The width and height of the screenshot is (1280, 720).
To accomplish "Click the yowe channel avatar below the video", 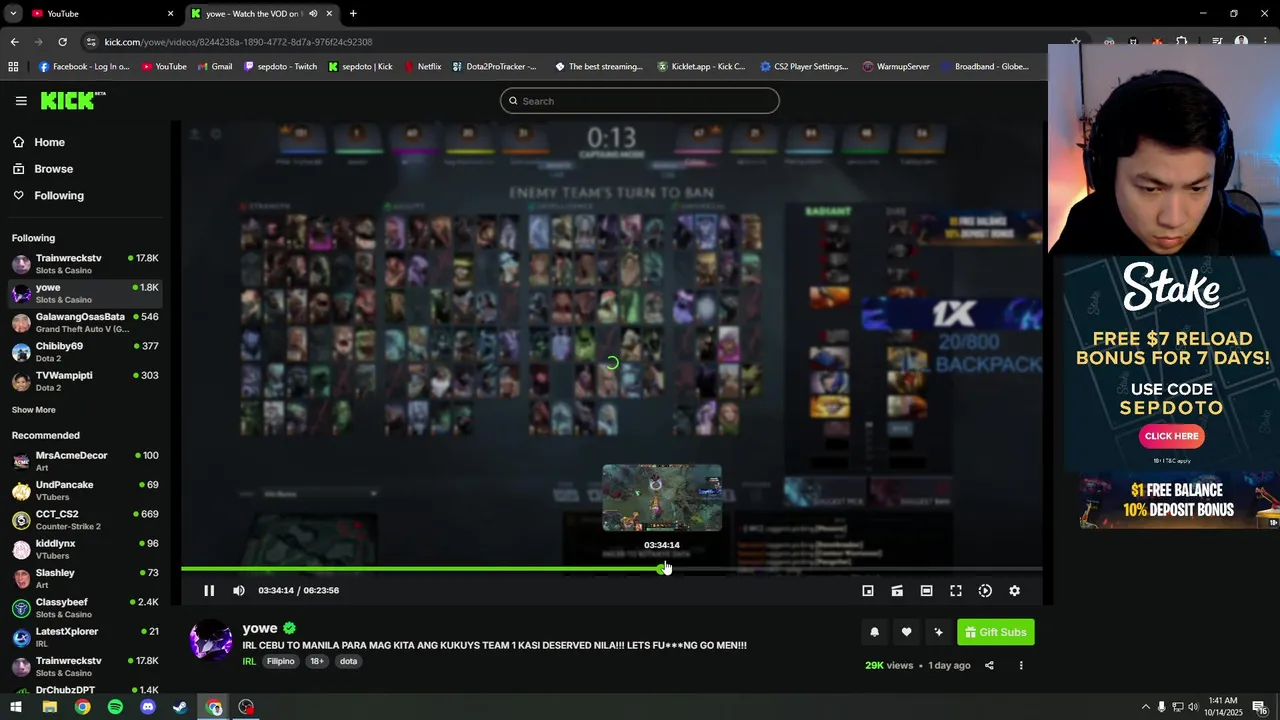I will (x=211, y=641).
